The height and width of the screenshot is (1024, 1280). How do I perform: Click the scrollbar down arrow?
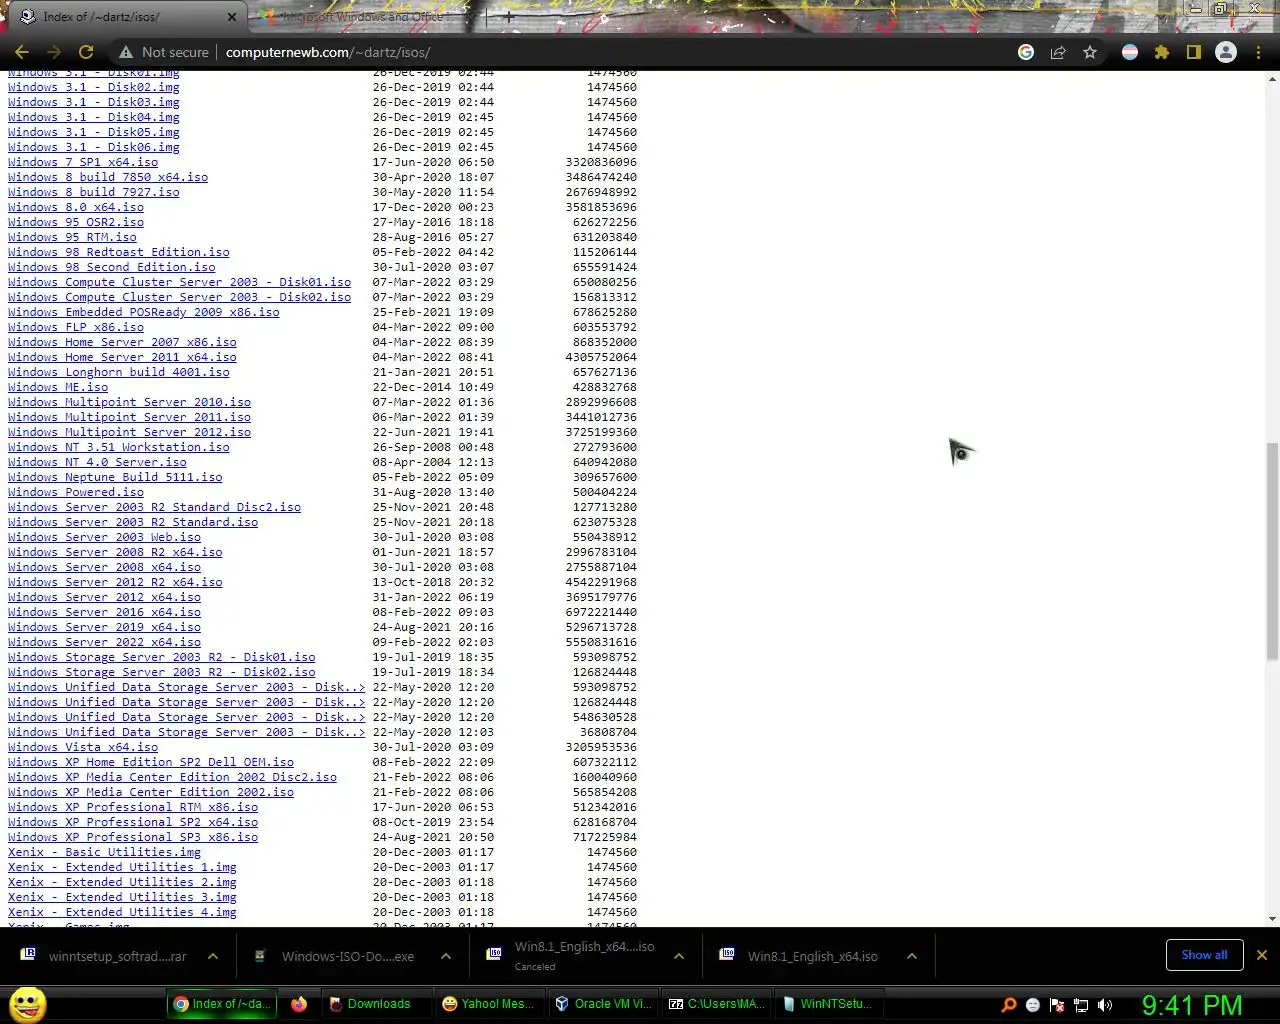click(1272, 918)
